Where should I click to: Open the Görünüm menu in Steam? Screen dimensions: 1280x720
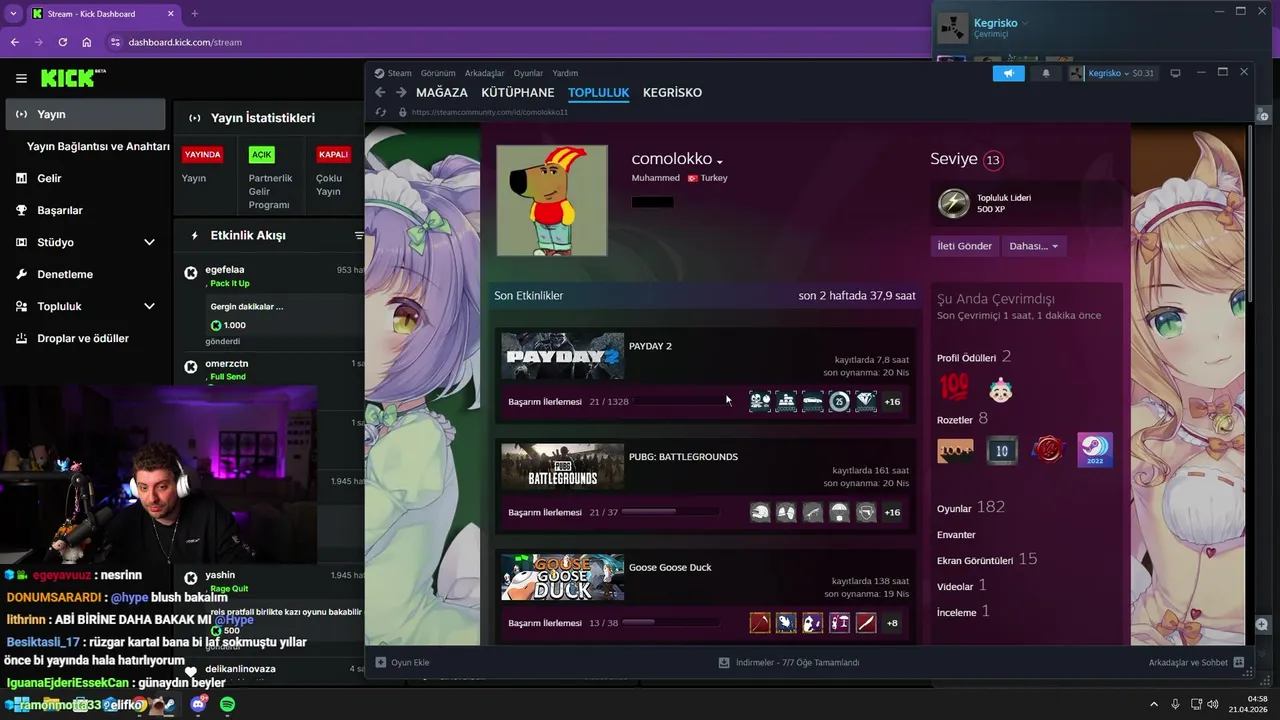point(438,73)
